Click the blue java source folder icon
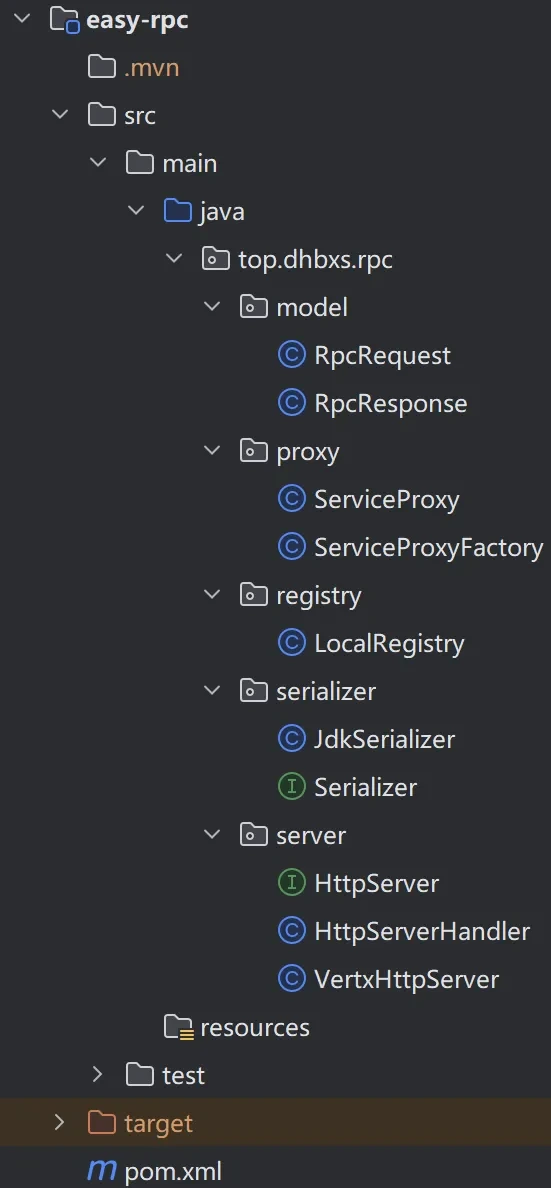 [x=177, y=211]
